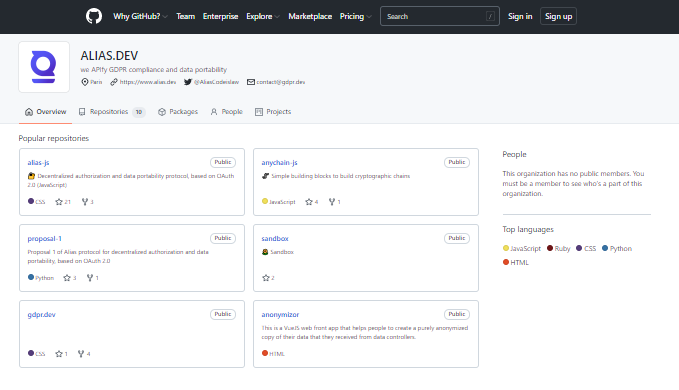679x390 pixels.
Task: Switch to the Projects tab
Action: 273,112
